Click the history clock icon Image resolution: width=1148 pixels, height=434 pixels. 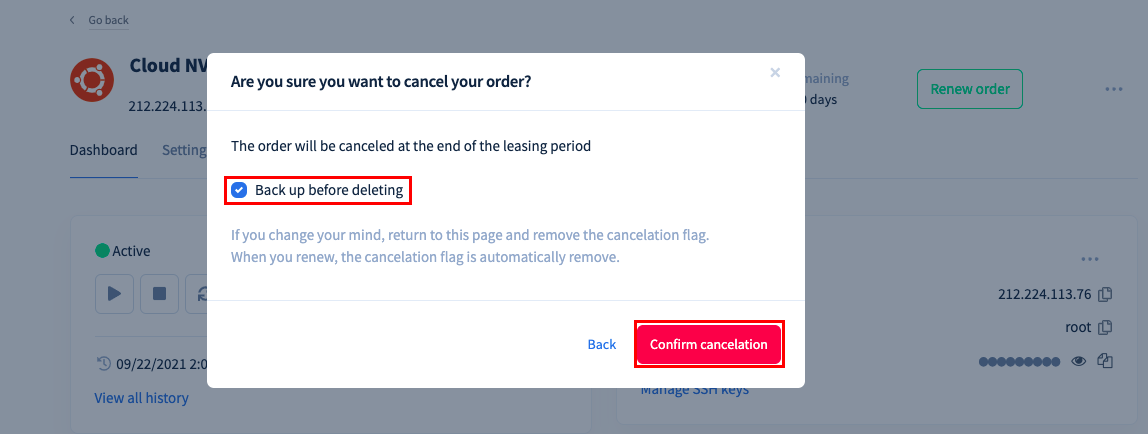click(x=103, y=362)
